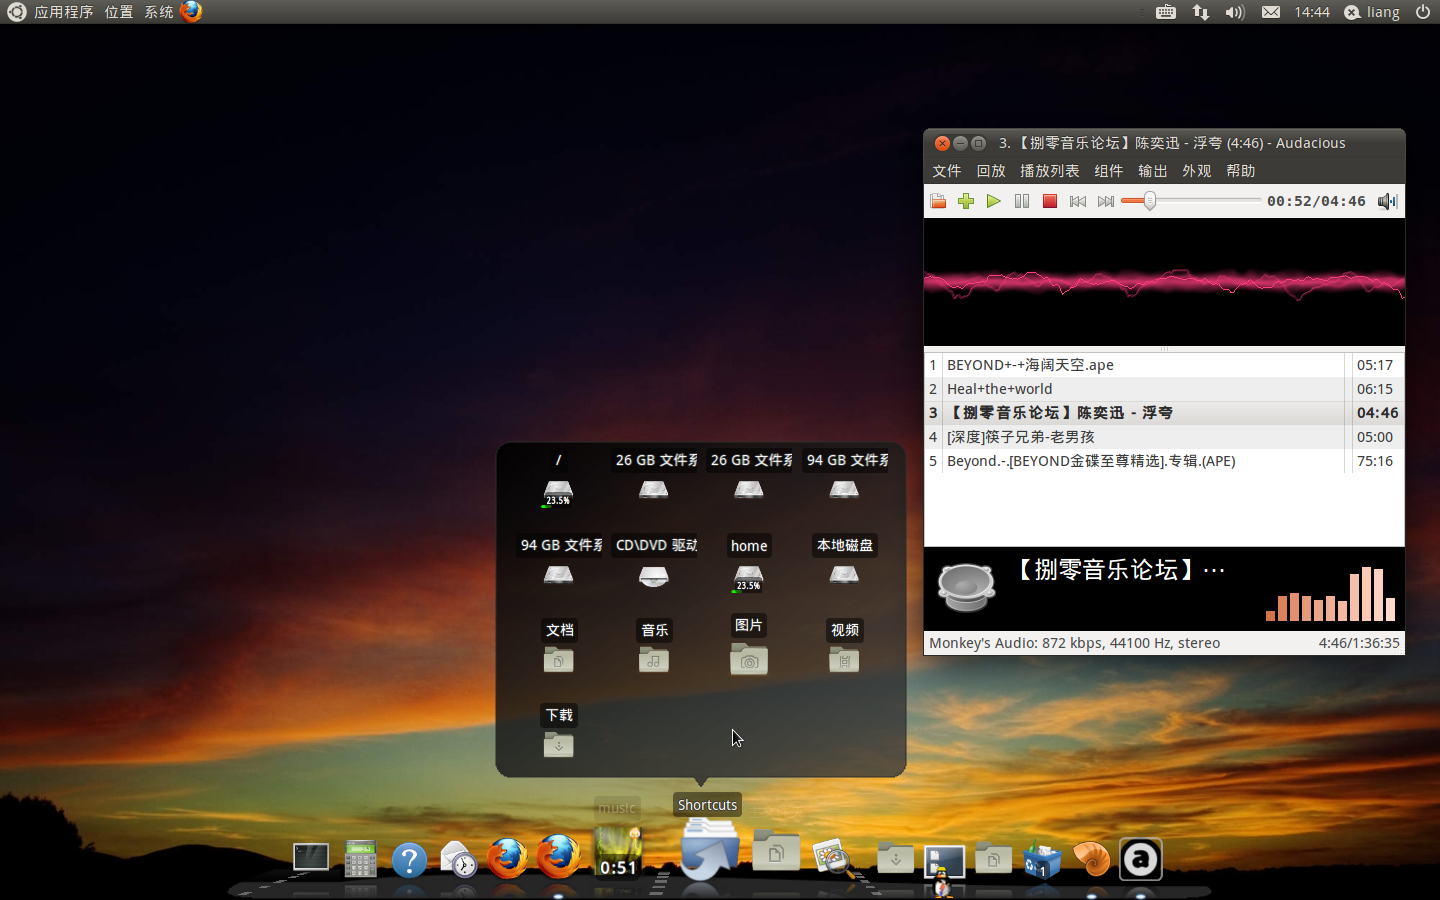The width and height of the screenshot is (1440, 900).
Task: Click the Audacious "a" dock icon
Action: click(x=1141, y=858)
